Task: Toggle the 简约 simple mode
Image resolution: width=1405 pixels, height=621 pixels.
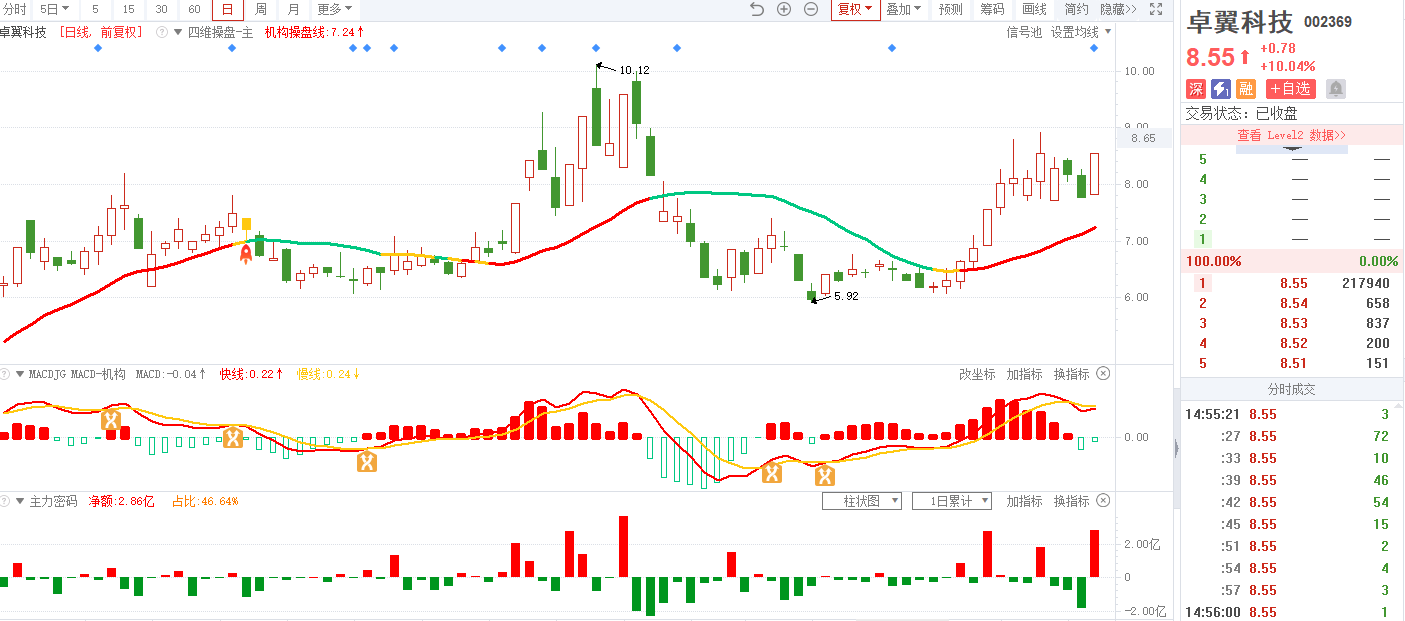Action: pos(1076,9)
